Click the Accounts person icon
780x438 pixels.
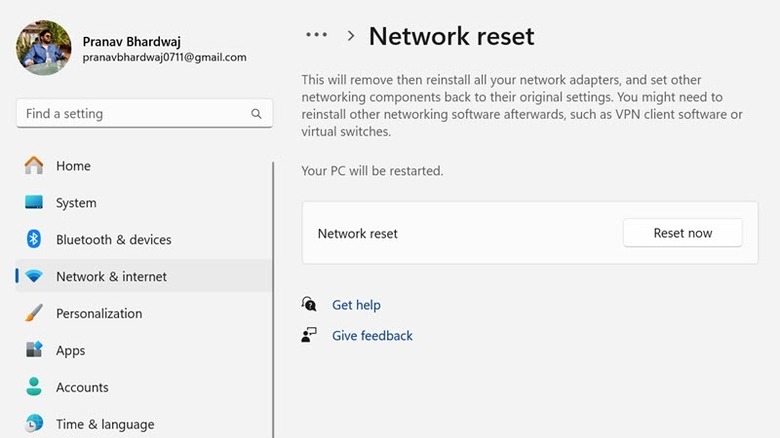click(34, 388)
